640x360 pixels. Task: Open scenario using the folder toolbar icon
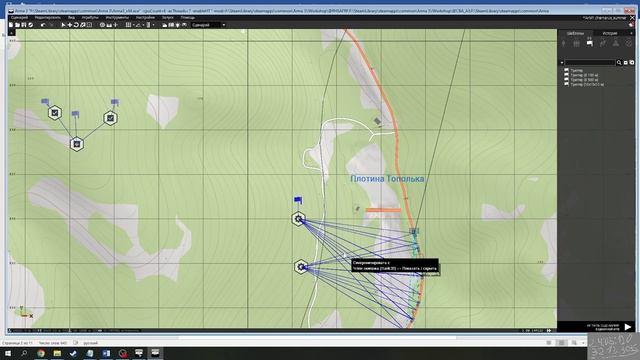[x=18, y=25]
